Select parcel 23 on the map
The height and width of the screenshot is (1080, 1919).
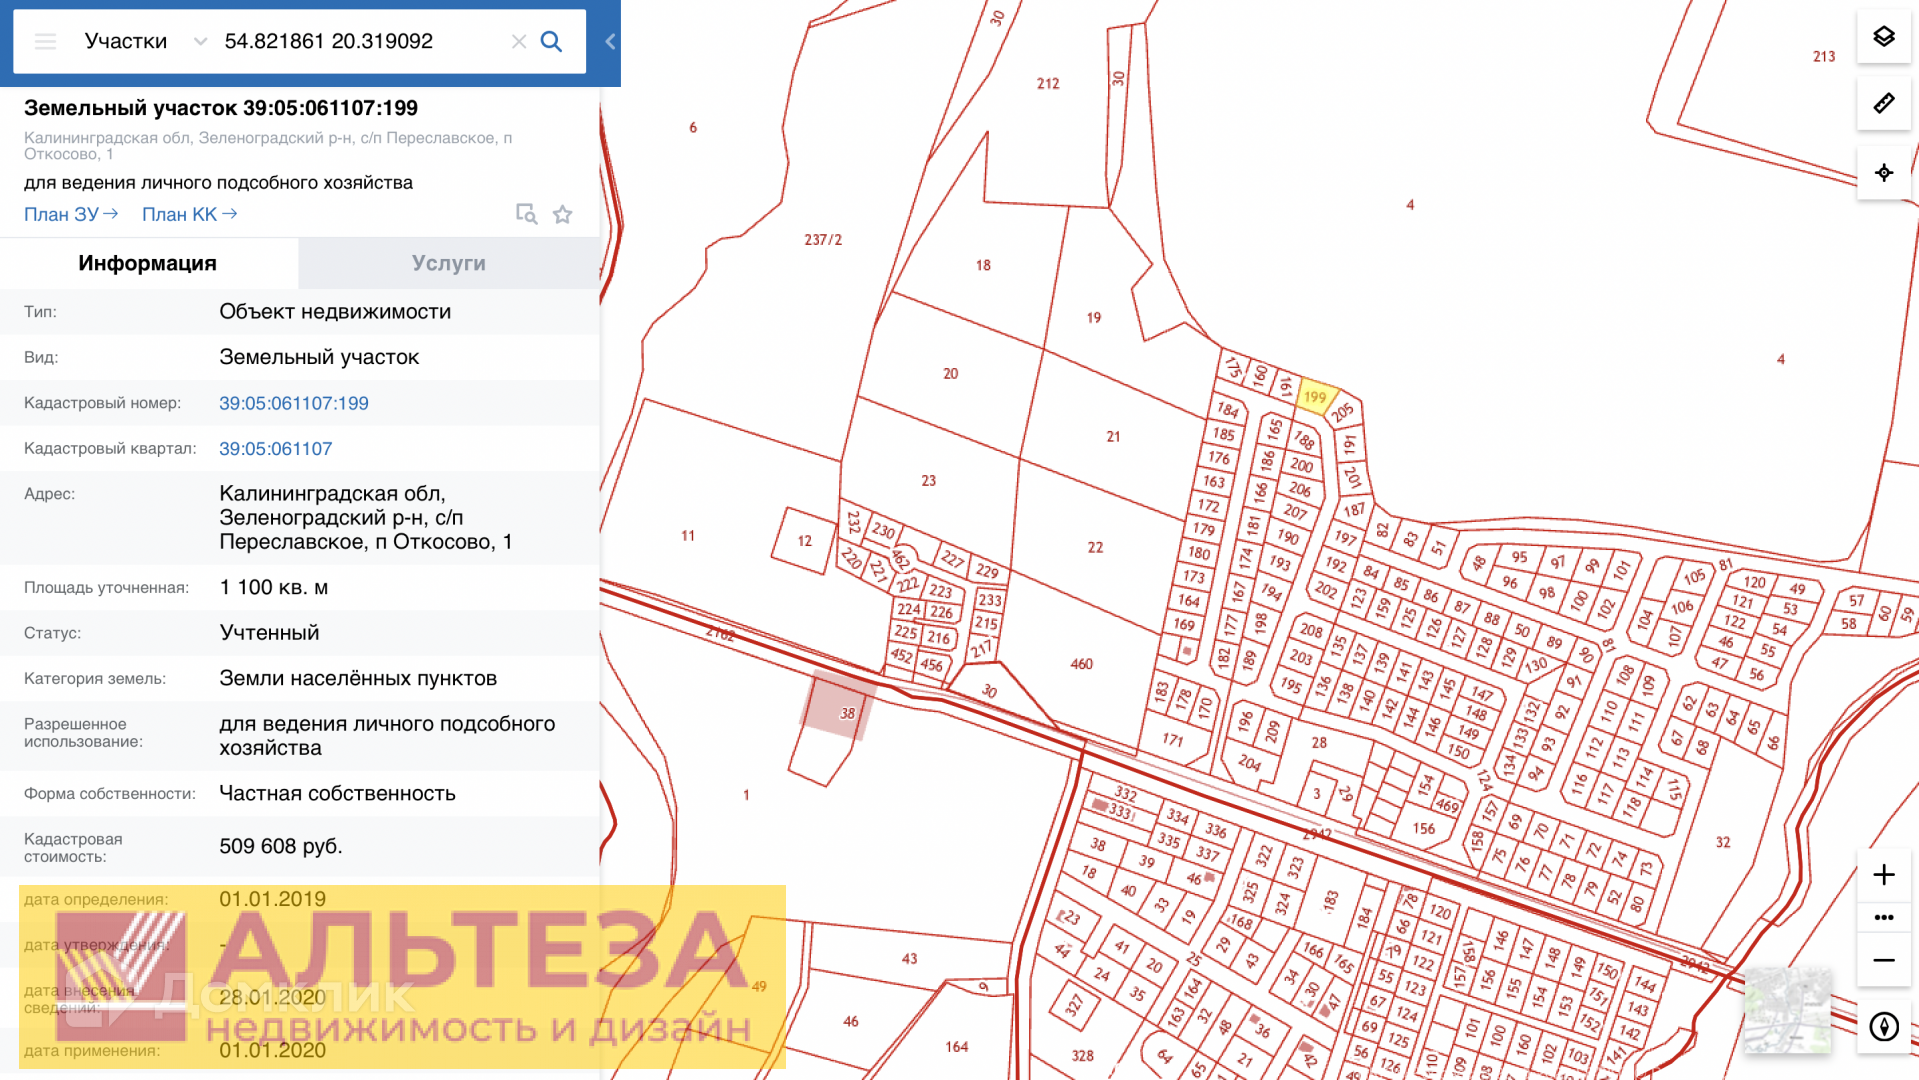[928, 481]
